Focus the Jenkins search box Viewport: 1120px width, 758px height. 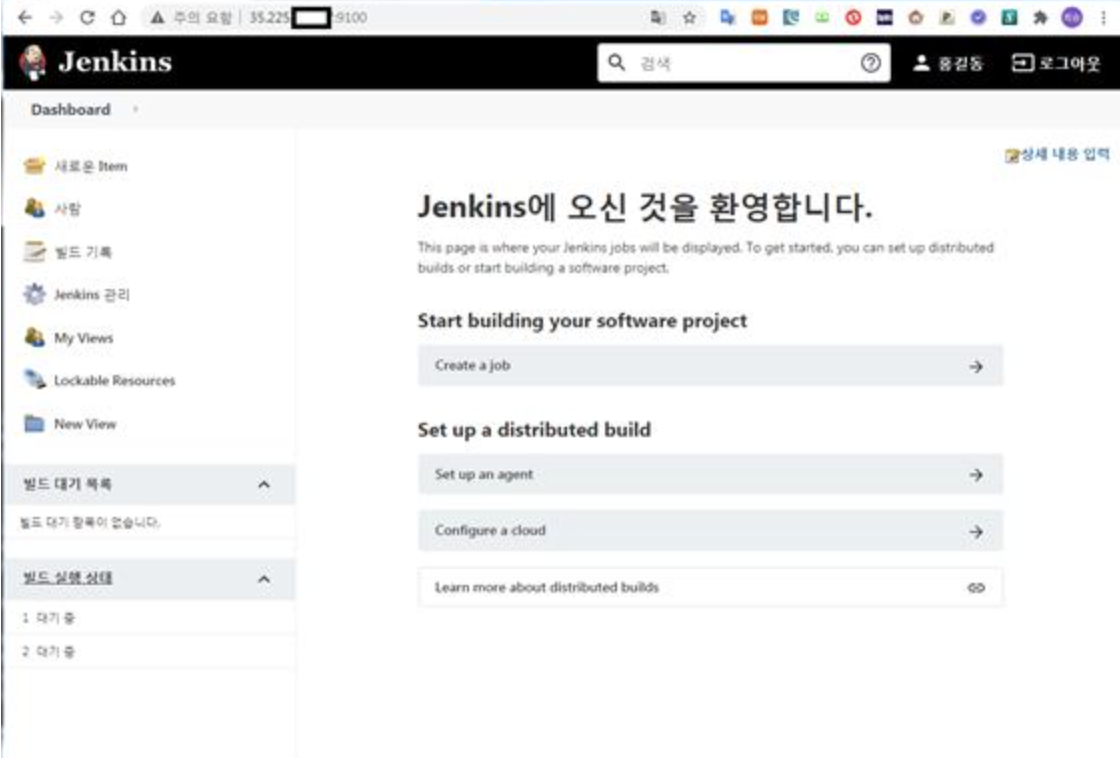tap(744, 63)
